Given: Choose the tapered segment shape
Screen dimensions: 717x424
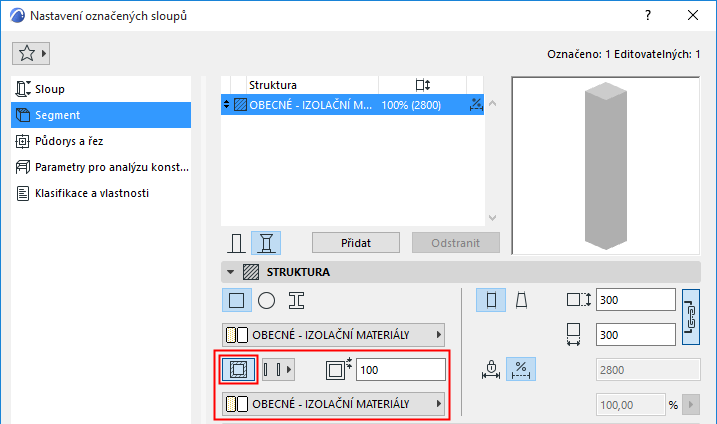Looking at the screenshot, I should tap(520, 299).
